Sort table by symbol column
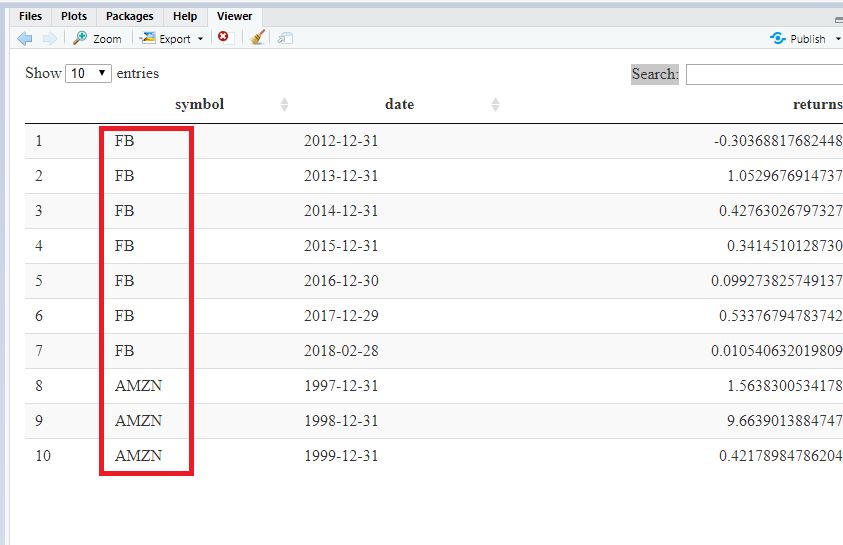 pyautogui.click(x=200, y=104)
